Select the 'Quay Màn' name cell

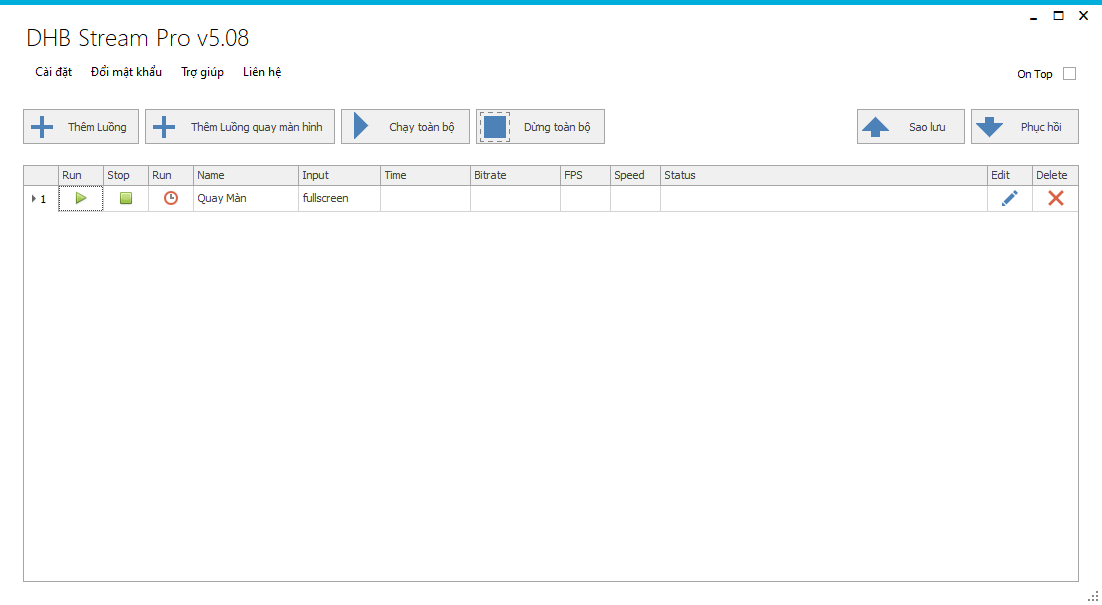[x=246, y=198]
